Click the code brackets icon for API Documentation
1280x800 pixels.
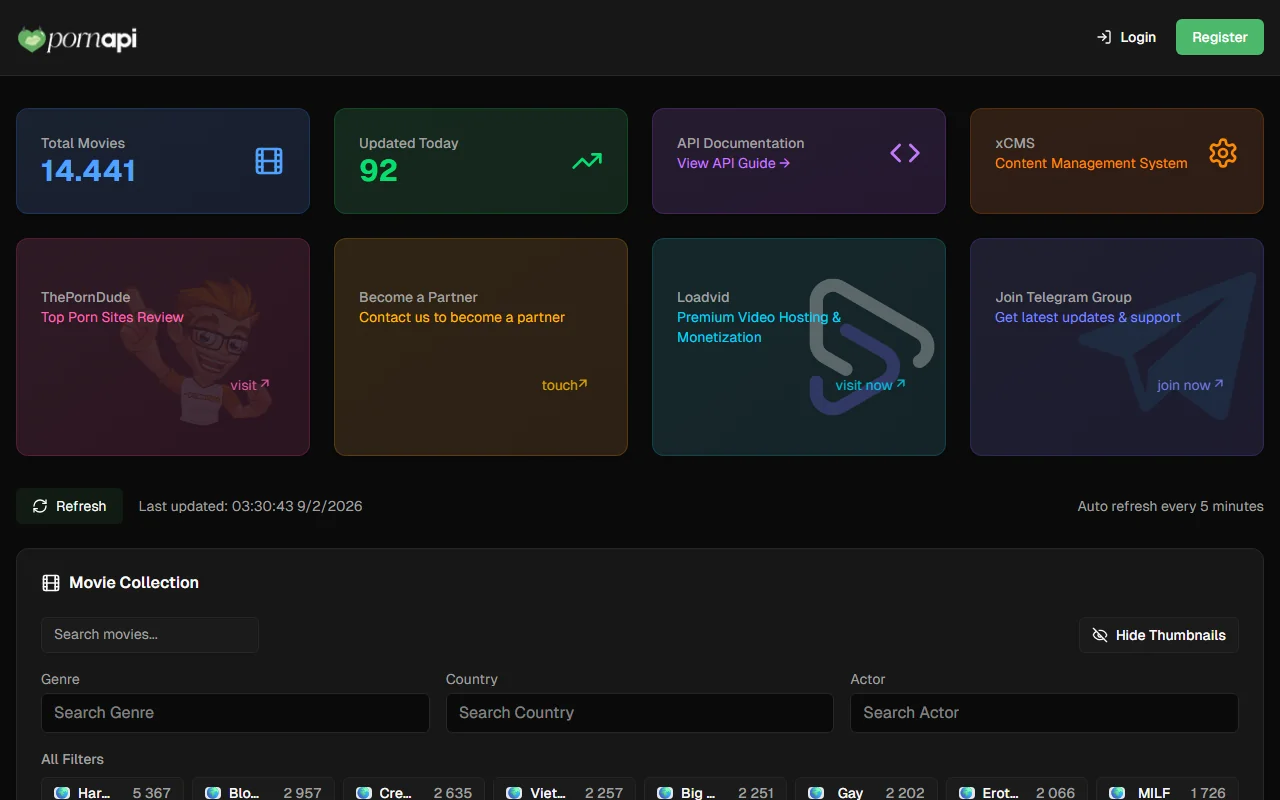pyautogui.click(x=905, y=153)
